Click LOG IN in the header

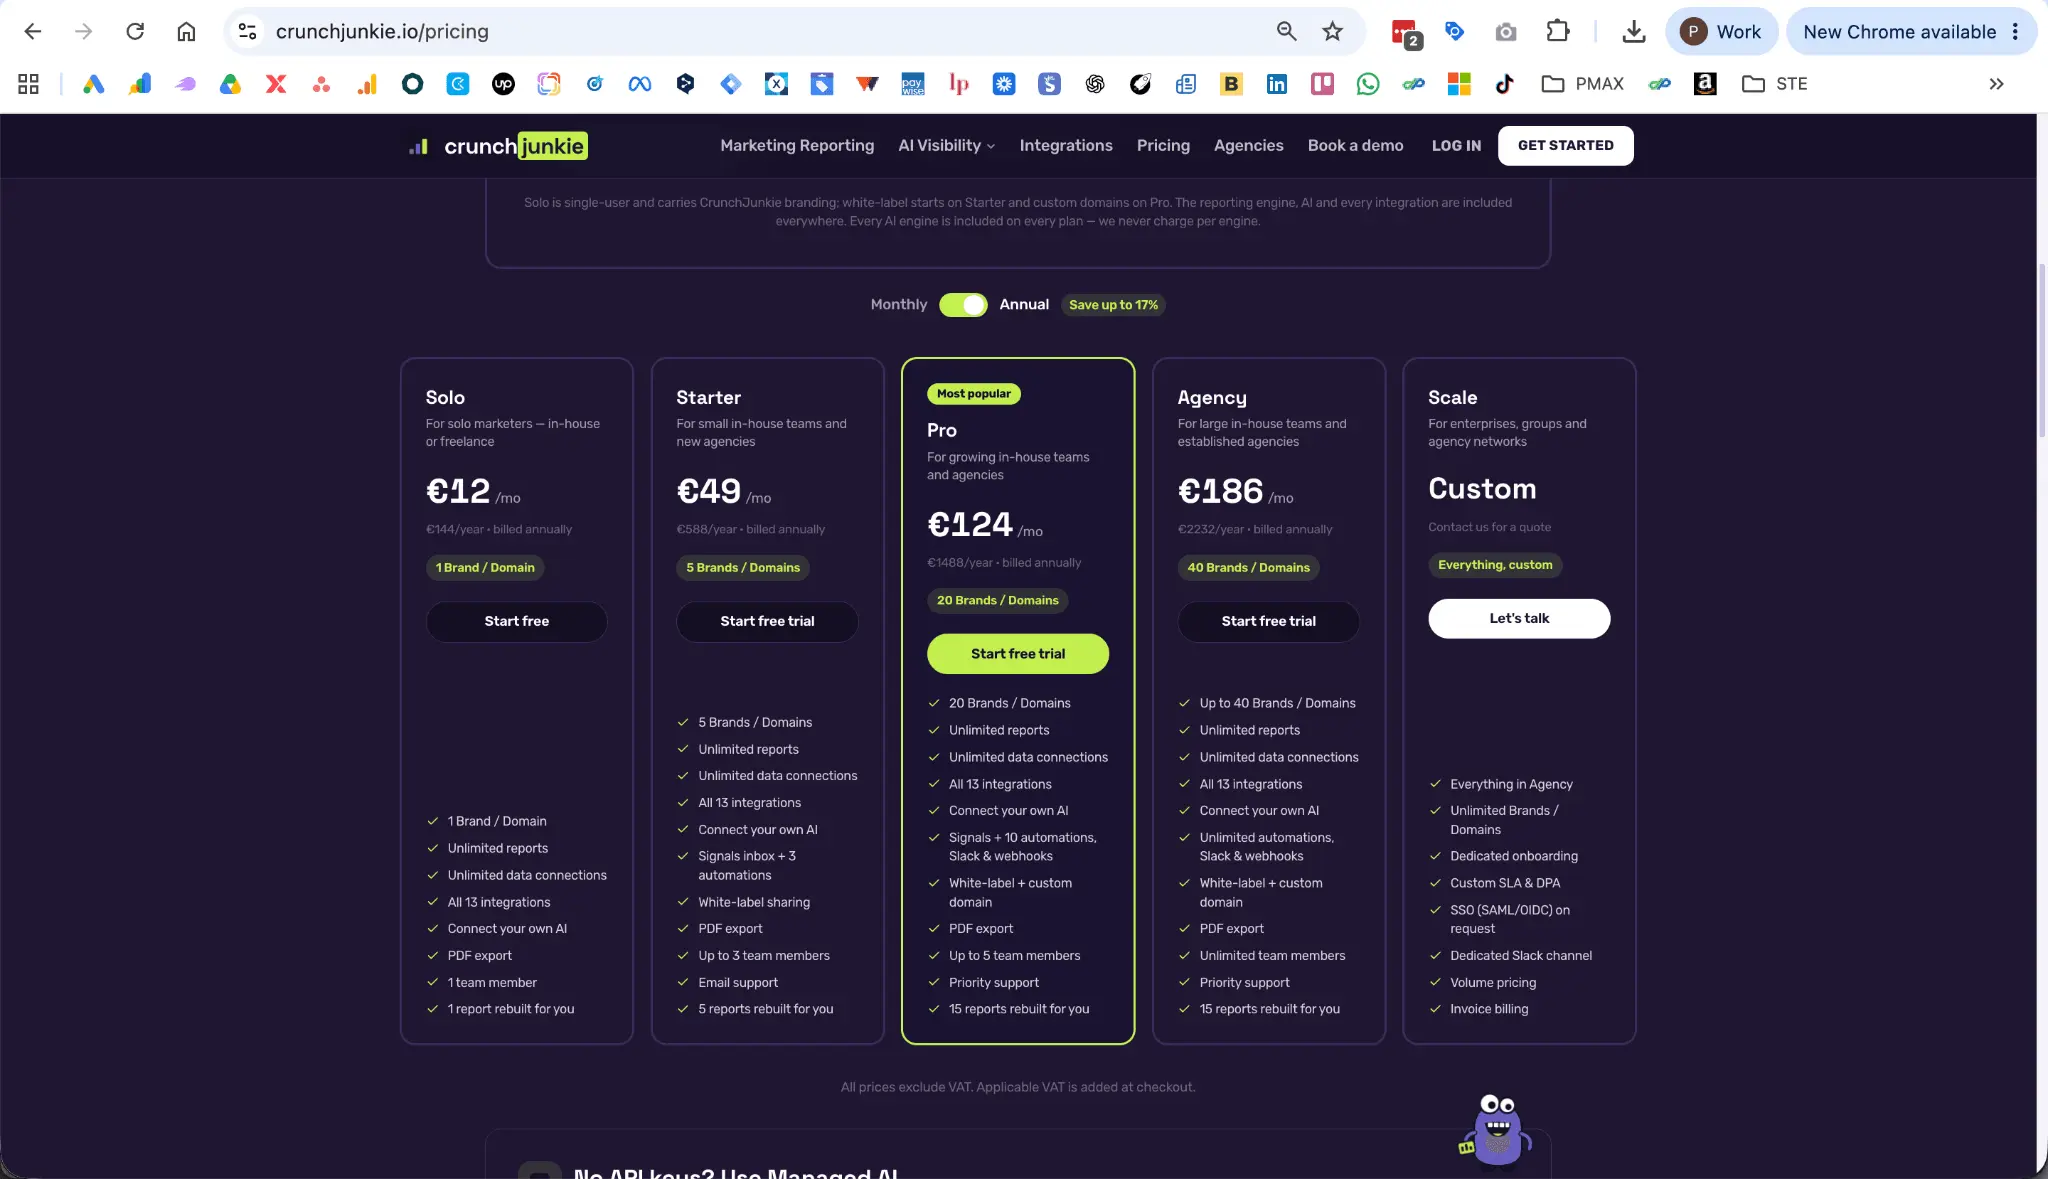[1456, 146]
